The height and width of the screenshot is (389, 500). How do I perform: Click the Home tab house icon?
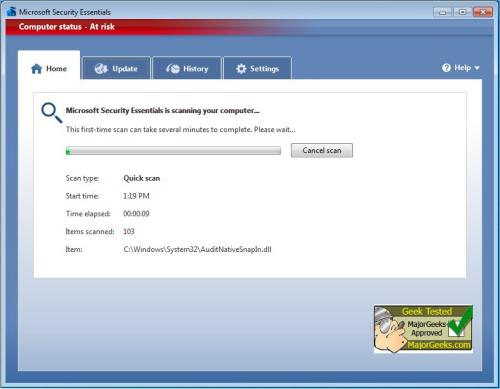click(x=36, y=69)
